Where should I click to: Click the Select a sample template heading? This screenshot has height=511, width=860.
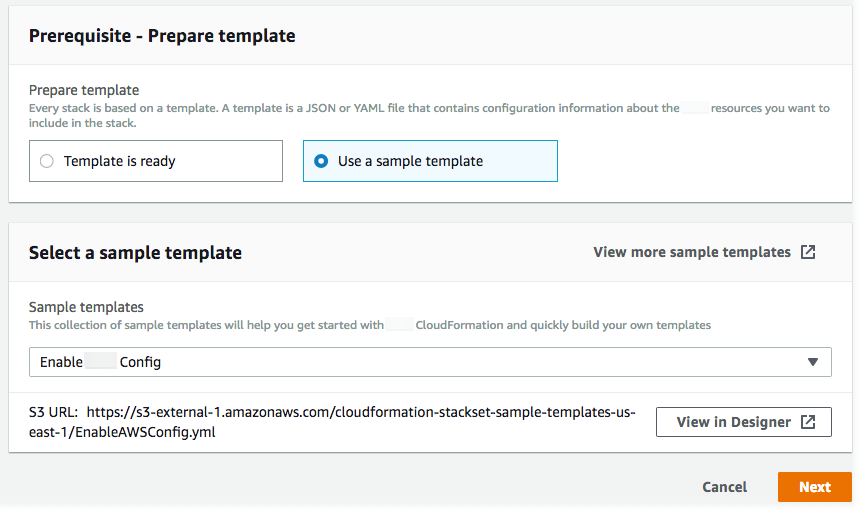point(135,253)
